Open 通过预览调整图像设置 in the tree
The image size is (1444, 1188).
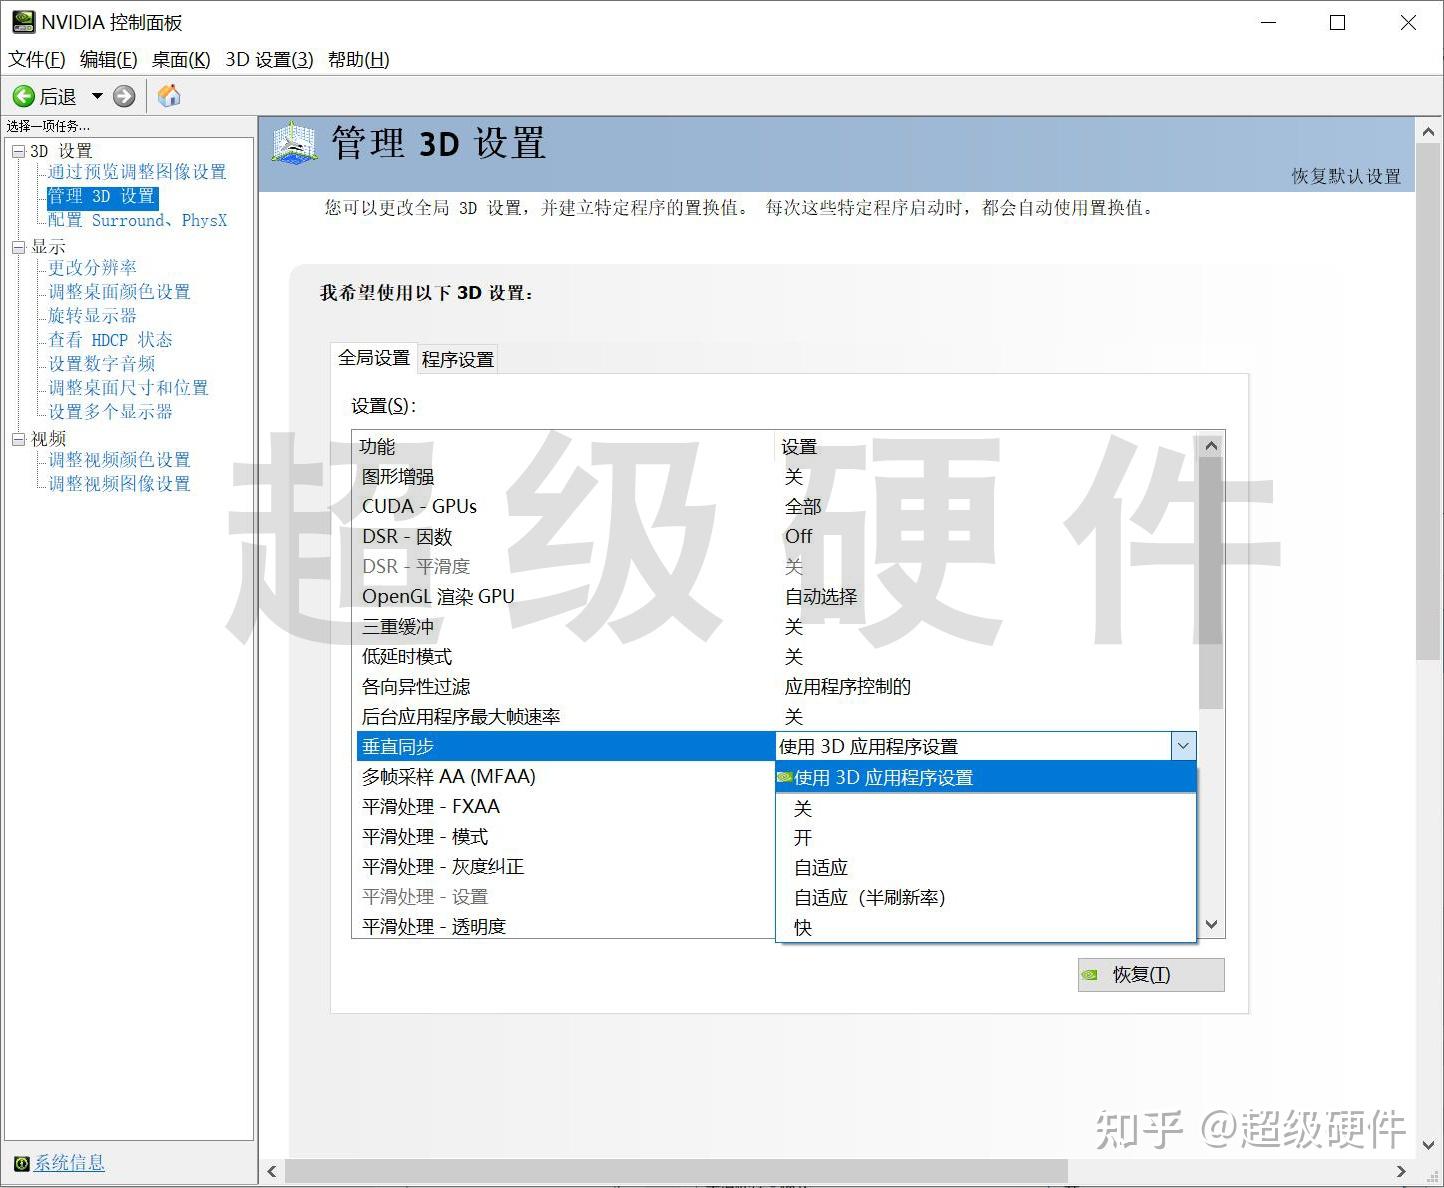point(137,172)
